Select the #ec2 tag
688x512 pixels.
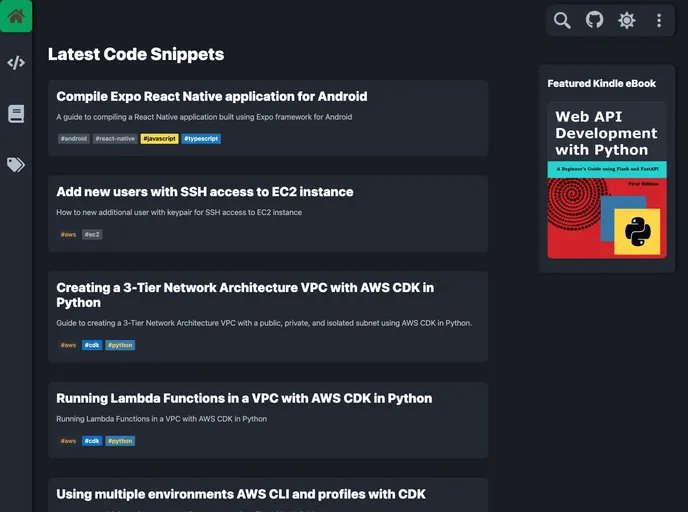(x=92, y=235)
